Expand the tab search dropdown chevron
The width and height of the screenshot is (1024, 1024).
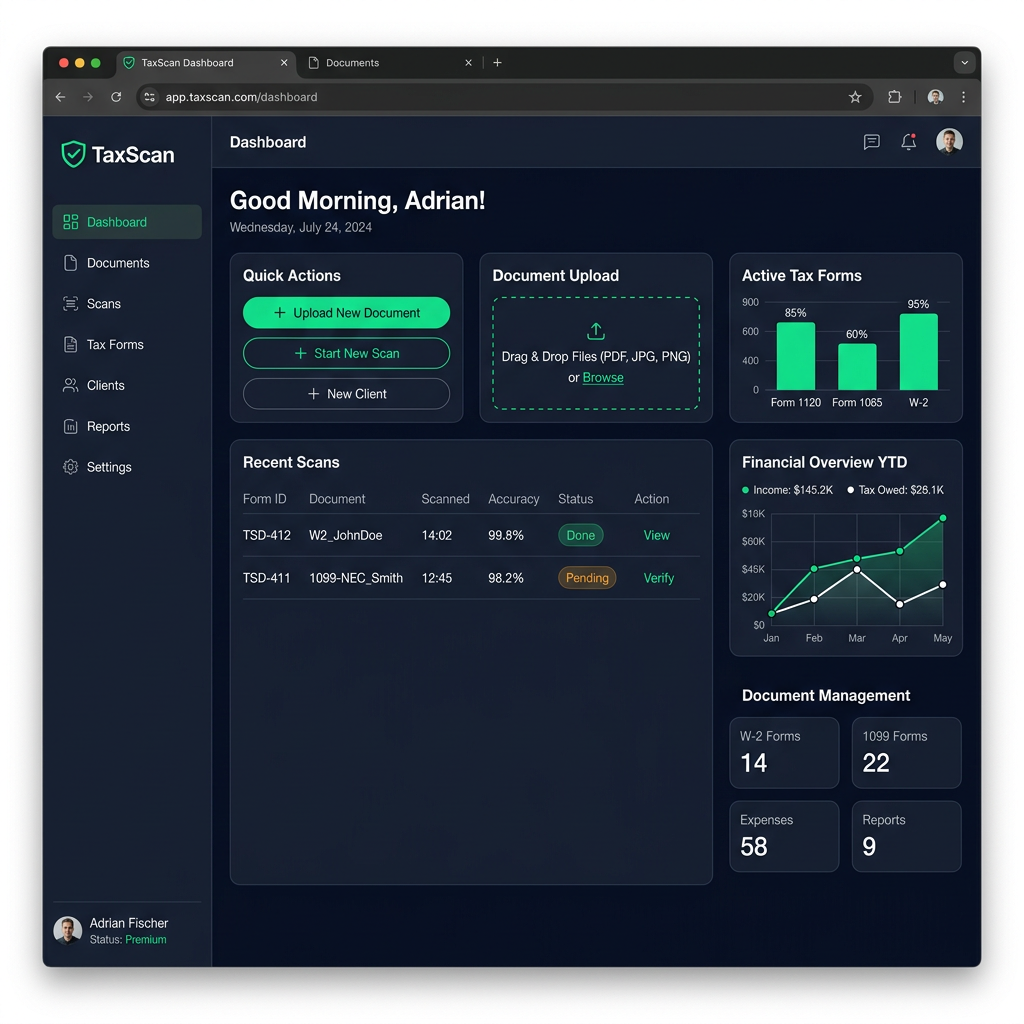tap(965, 63)
